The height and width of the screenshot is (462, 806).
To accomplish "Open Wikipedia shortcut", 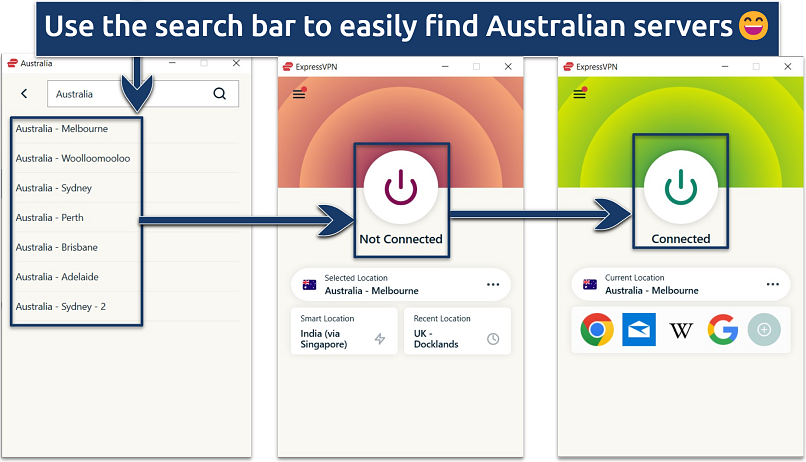I will click(681, 330).
